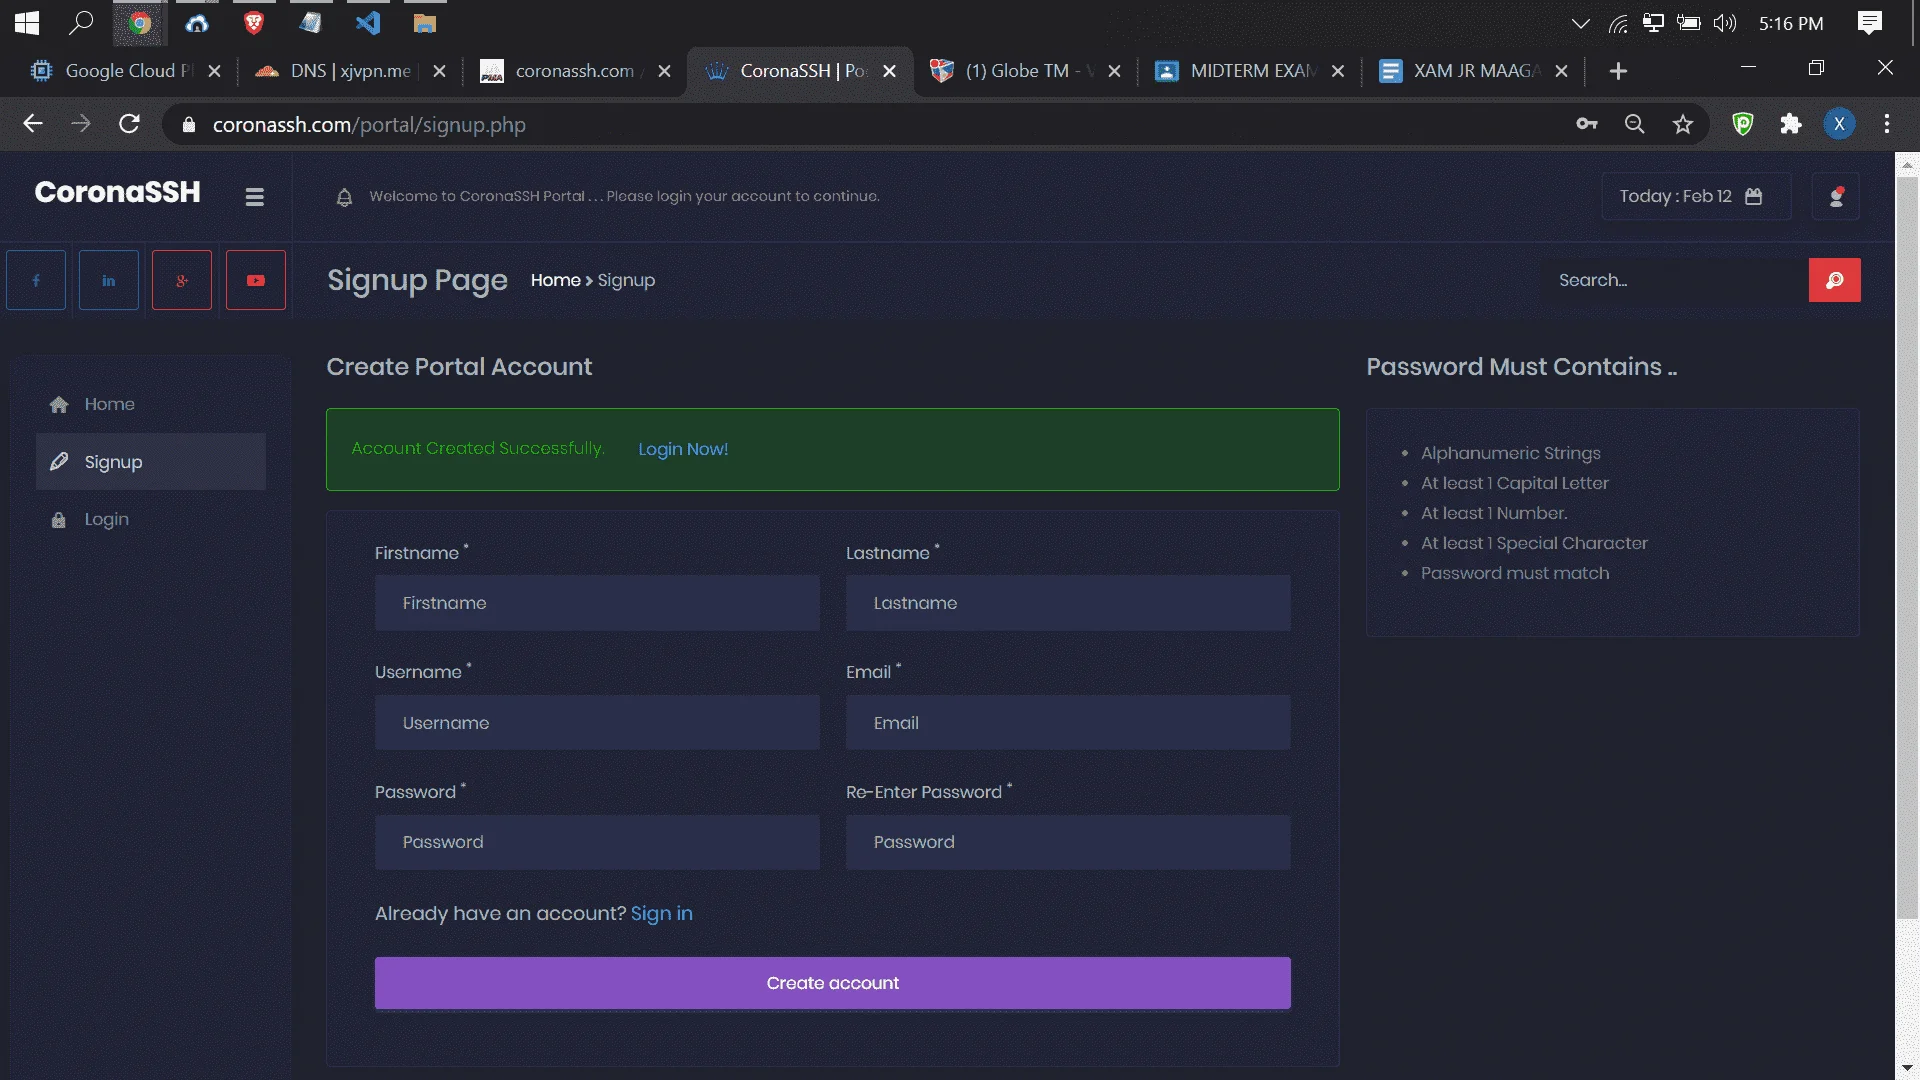
Task: Click the saved passwords key icon in address bar
Action: 1587,124
